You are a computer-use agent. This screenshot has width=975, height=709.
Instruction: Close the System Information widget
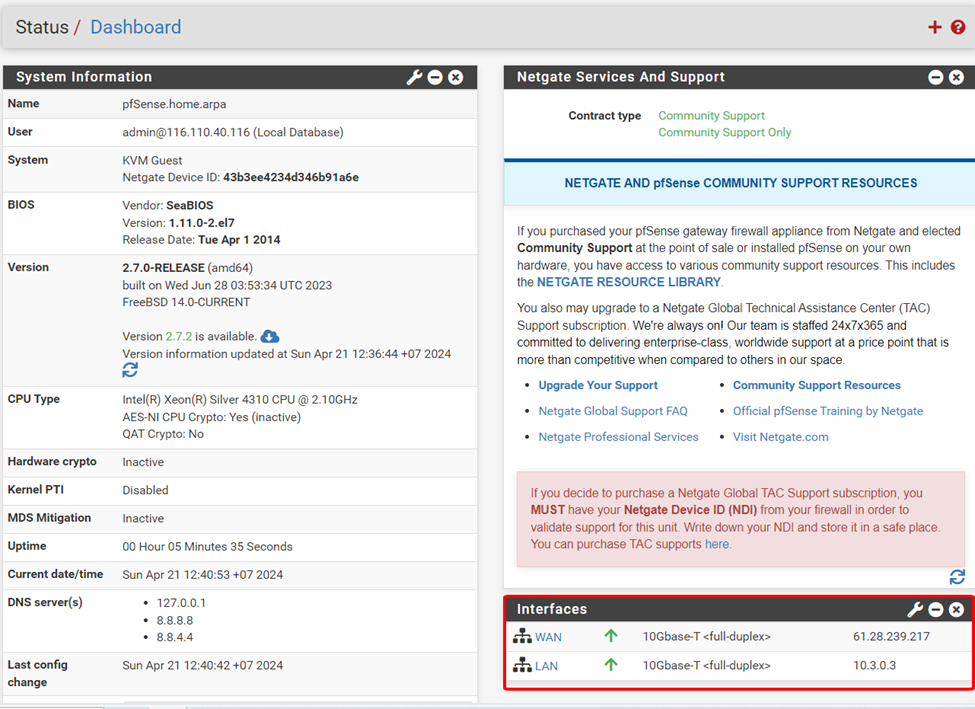pos(456,77)
